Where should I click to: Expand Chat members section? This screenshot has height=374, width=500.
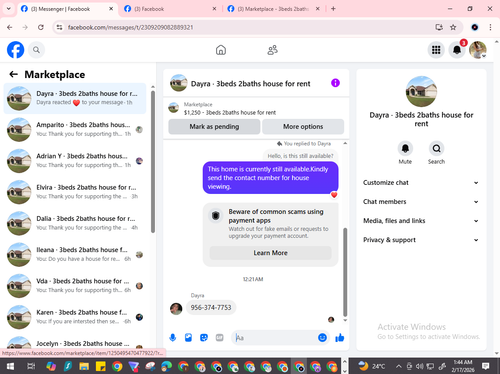421,202
